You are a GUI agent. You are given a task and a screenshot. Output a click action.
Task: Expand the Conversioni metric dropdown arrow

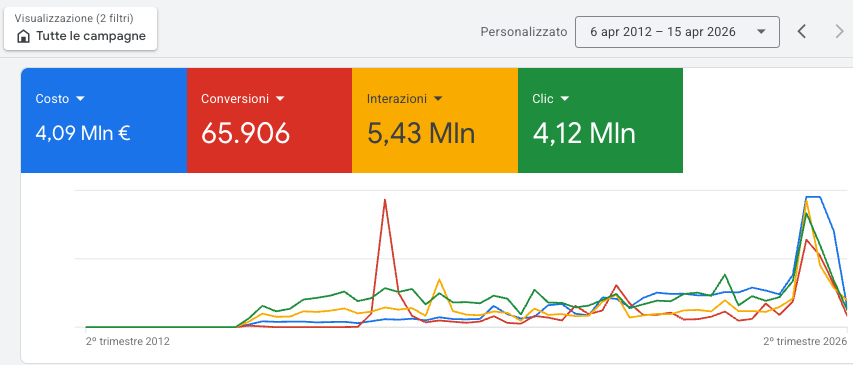click(x=280, y=99)
